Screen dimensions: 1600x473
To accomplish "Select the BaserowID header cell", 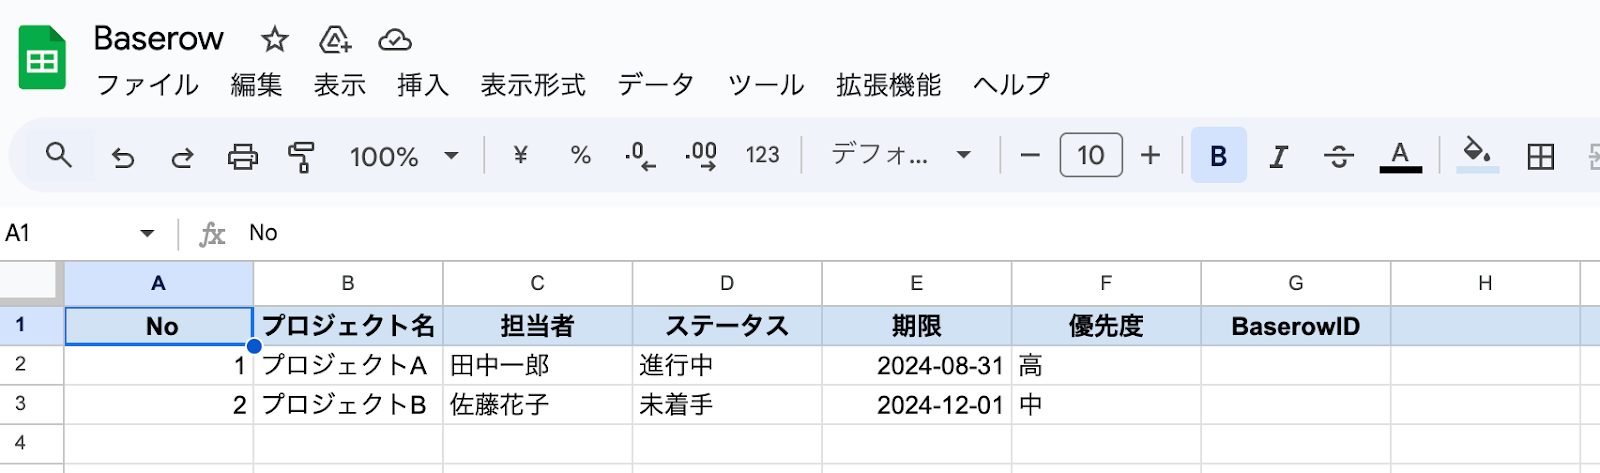I will 1295,326.
